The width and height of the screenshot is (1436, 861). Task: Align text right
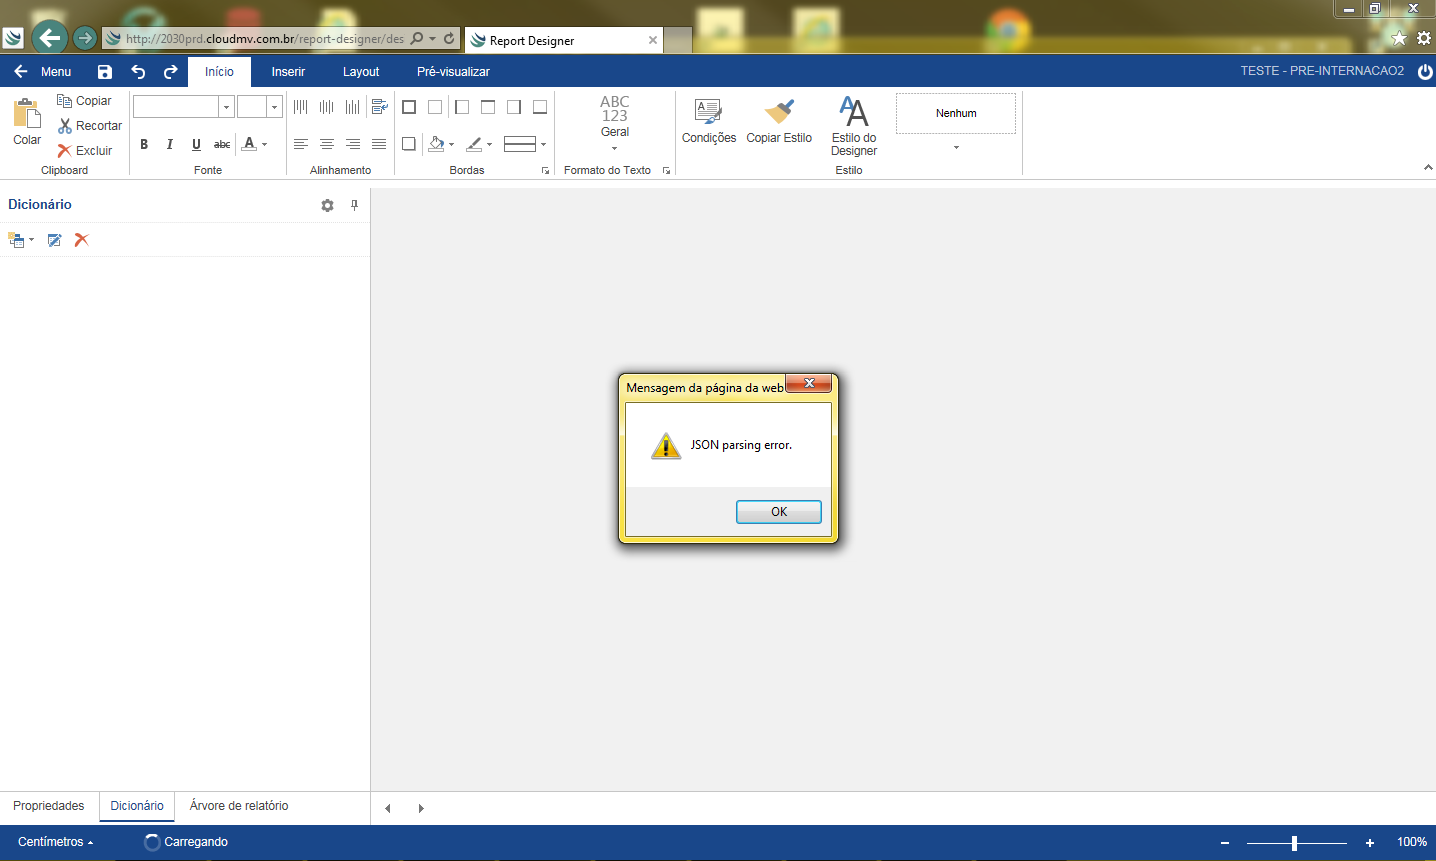(352, 144)
